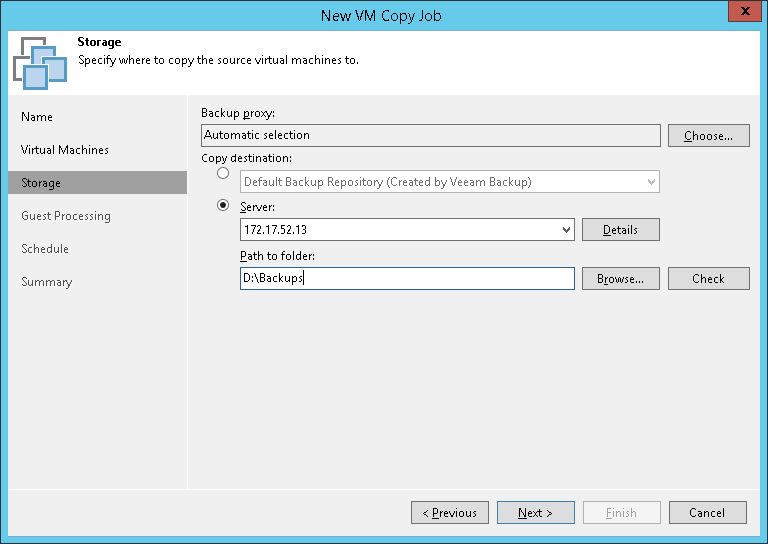Image resolution: width=768 pixels, height=544 pixels.
Task: Proceed with the Next button
Action: pos(535,513)
